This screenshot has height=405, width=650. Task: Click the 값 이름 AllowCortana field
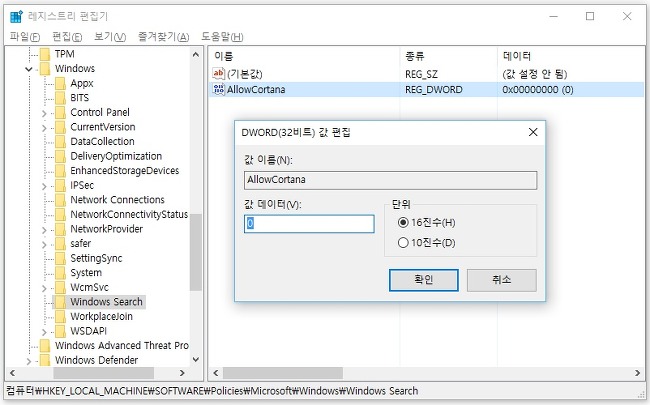pyautogui.click(x=390, y=180)
